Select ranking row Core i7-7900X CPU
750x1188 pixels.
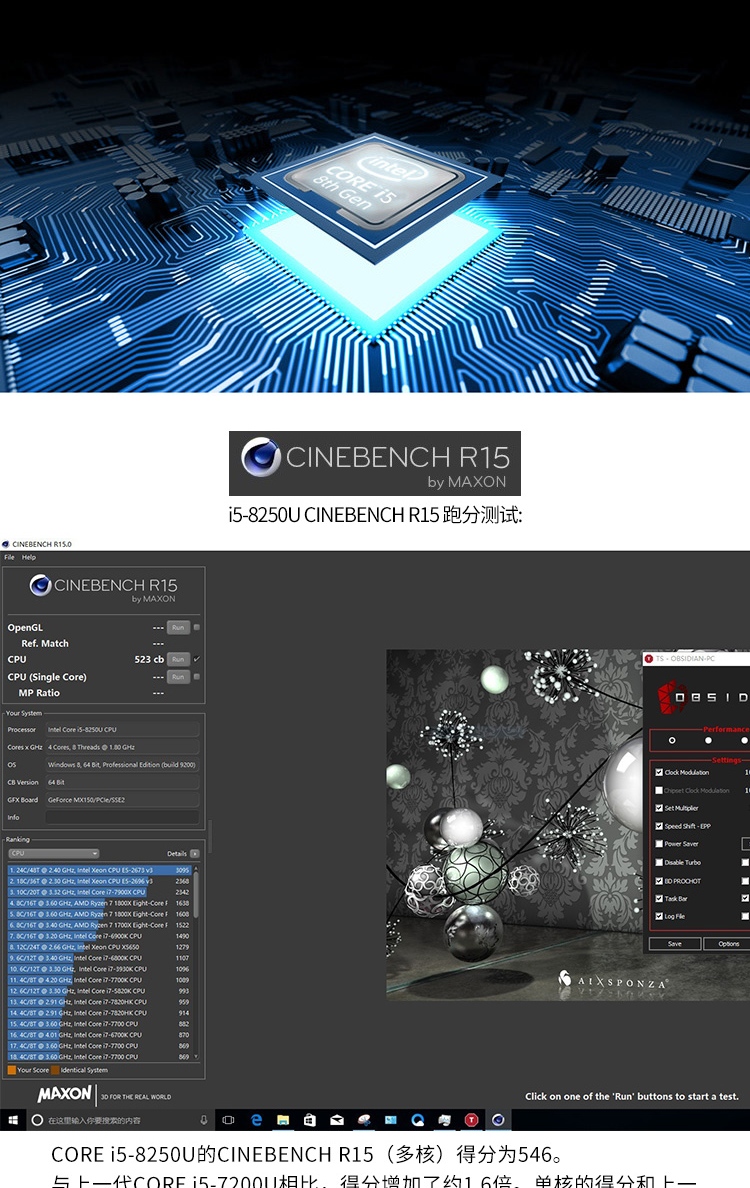pyautogui.click(x=99, y=892)
